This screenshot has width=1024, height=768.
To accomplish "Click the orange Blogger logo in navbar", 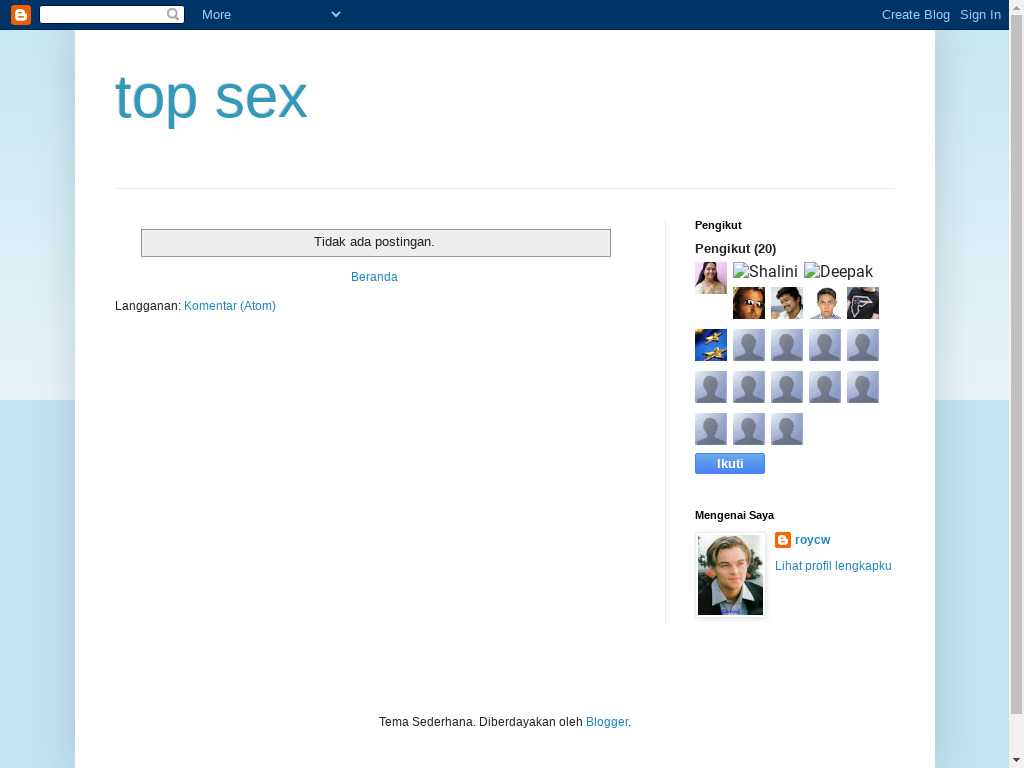I will [x=21, y=14].
